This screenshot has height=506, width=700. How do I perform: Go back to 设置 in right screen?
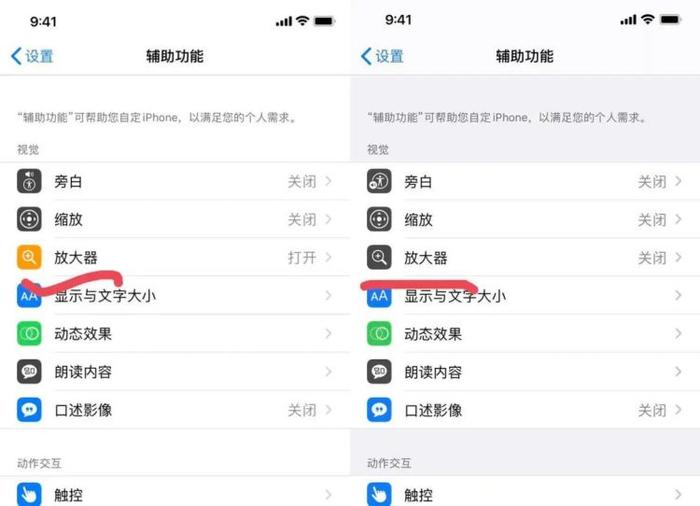[x=382, y=56]
